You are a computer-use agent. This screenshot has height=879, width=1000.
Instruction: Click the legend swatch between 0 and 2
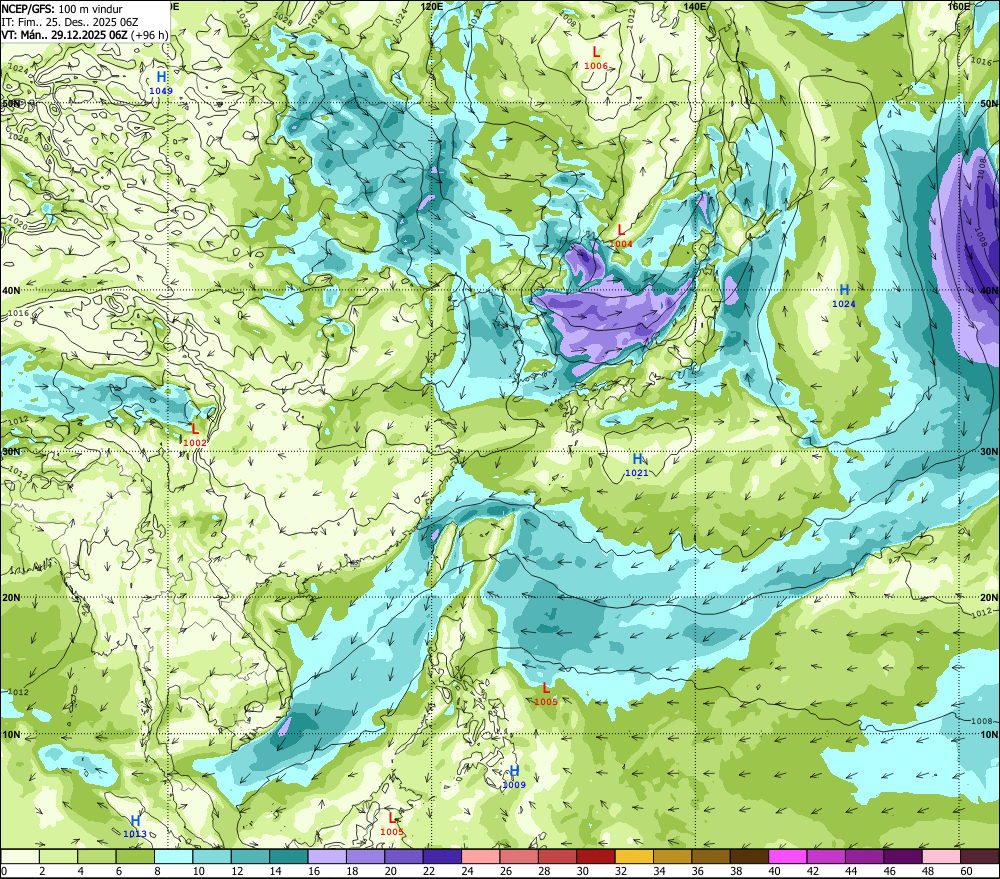coord(20,856)
